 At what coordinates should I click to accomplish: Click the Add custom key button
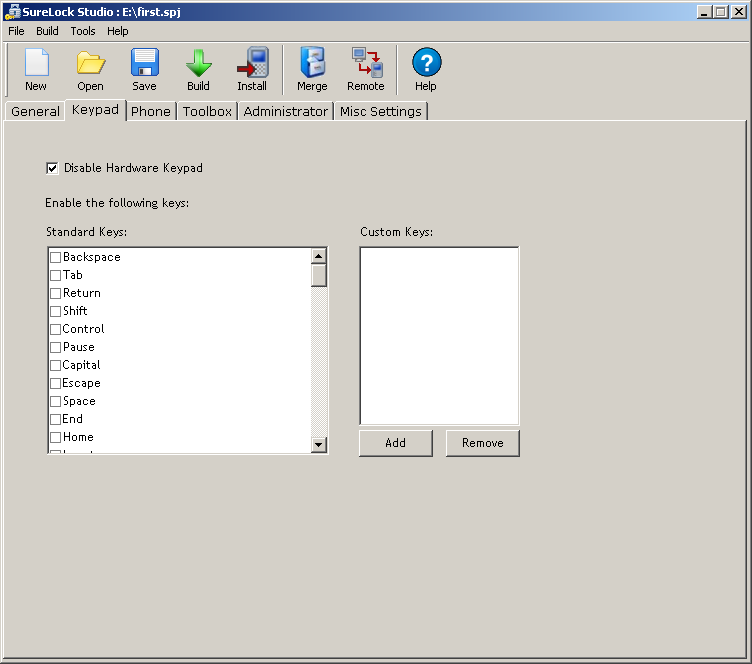pos(396,443)
